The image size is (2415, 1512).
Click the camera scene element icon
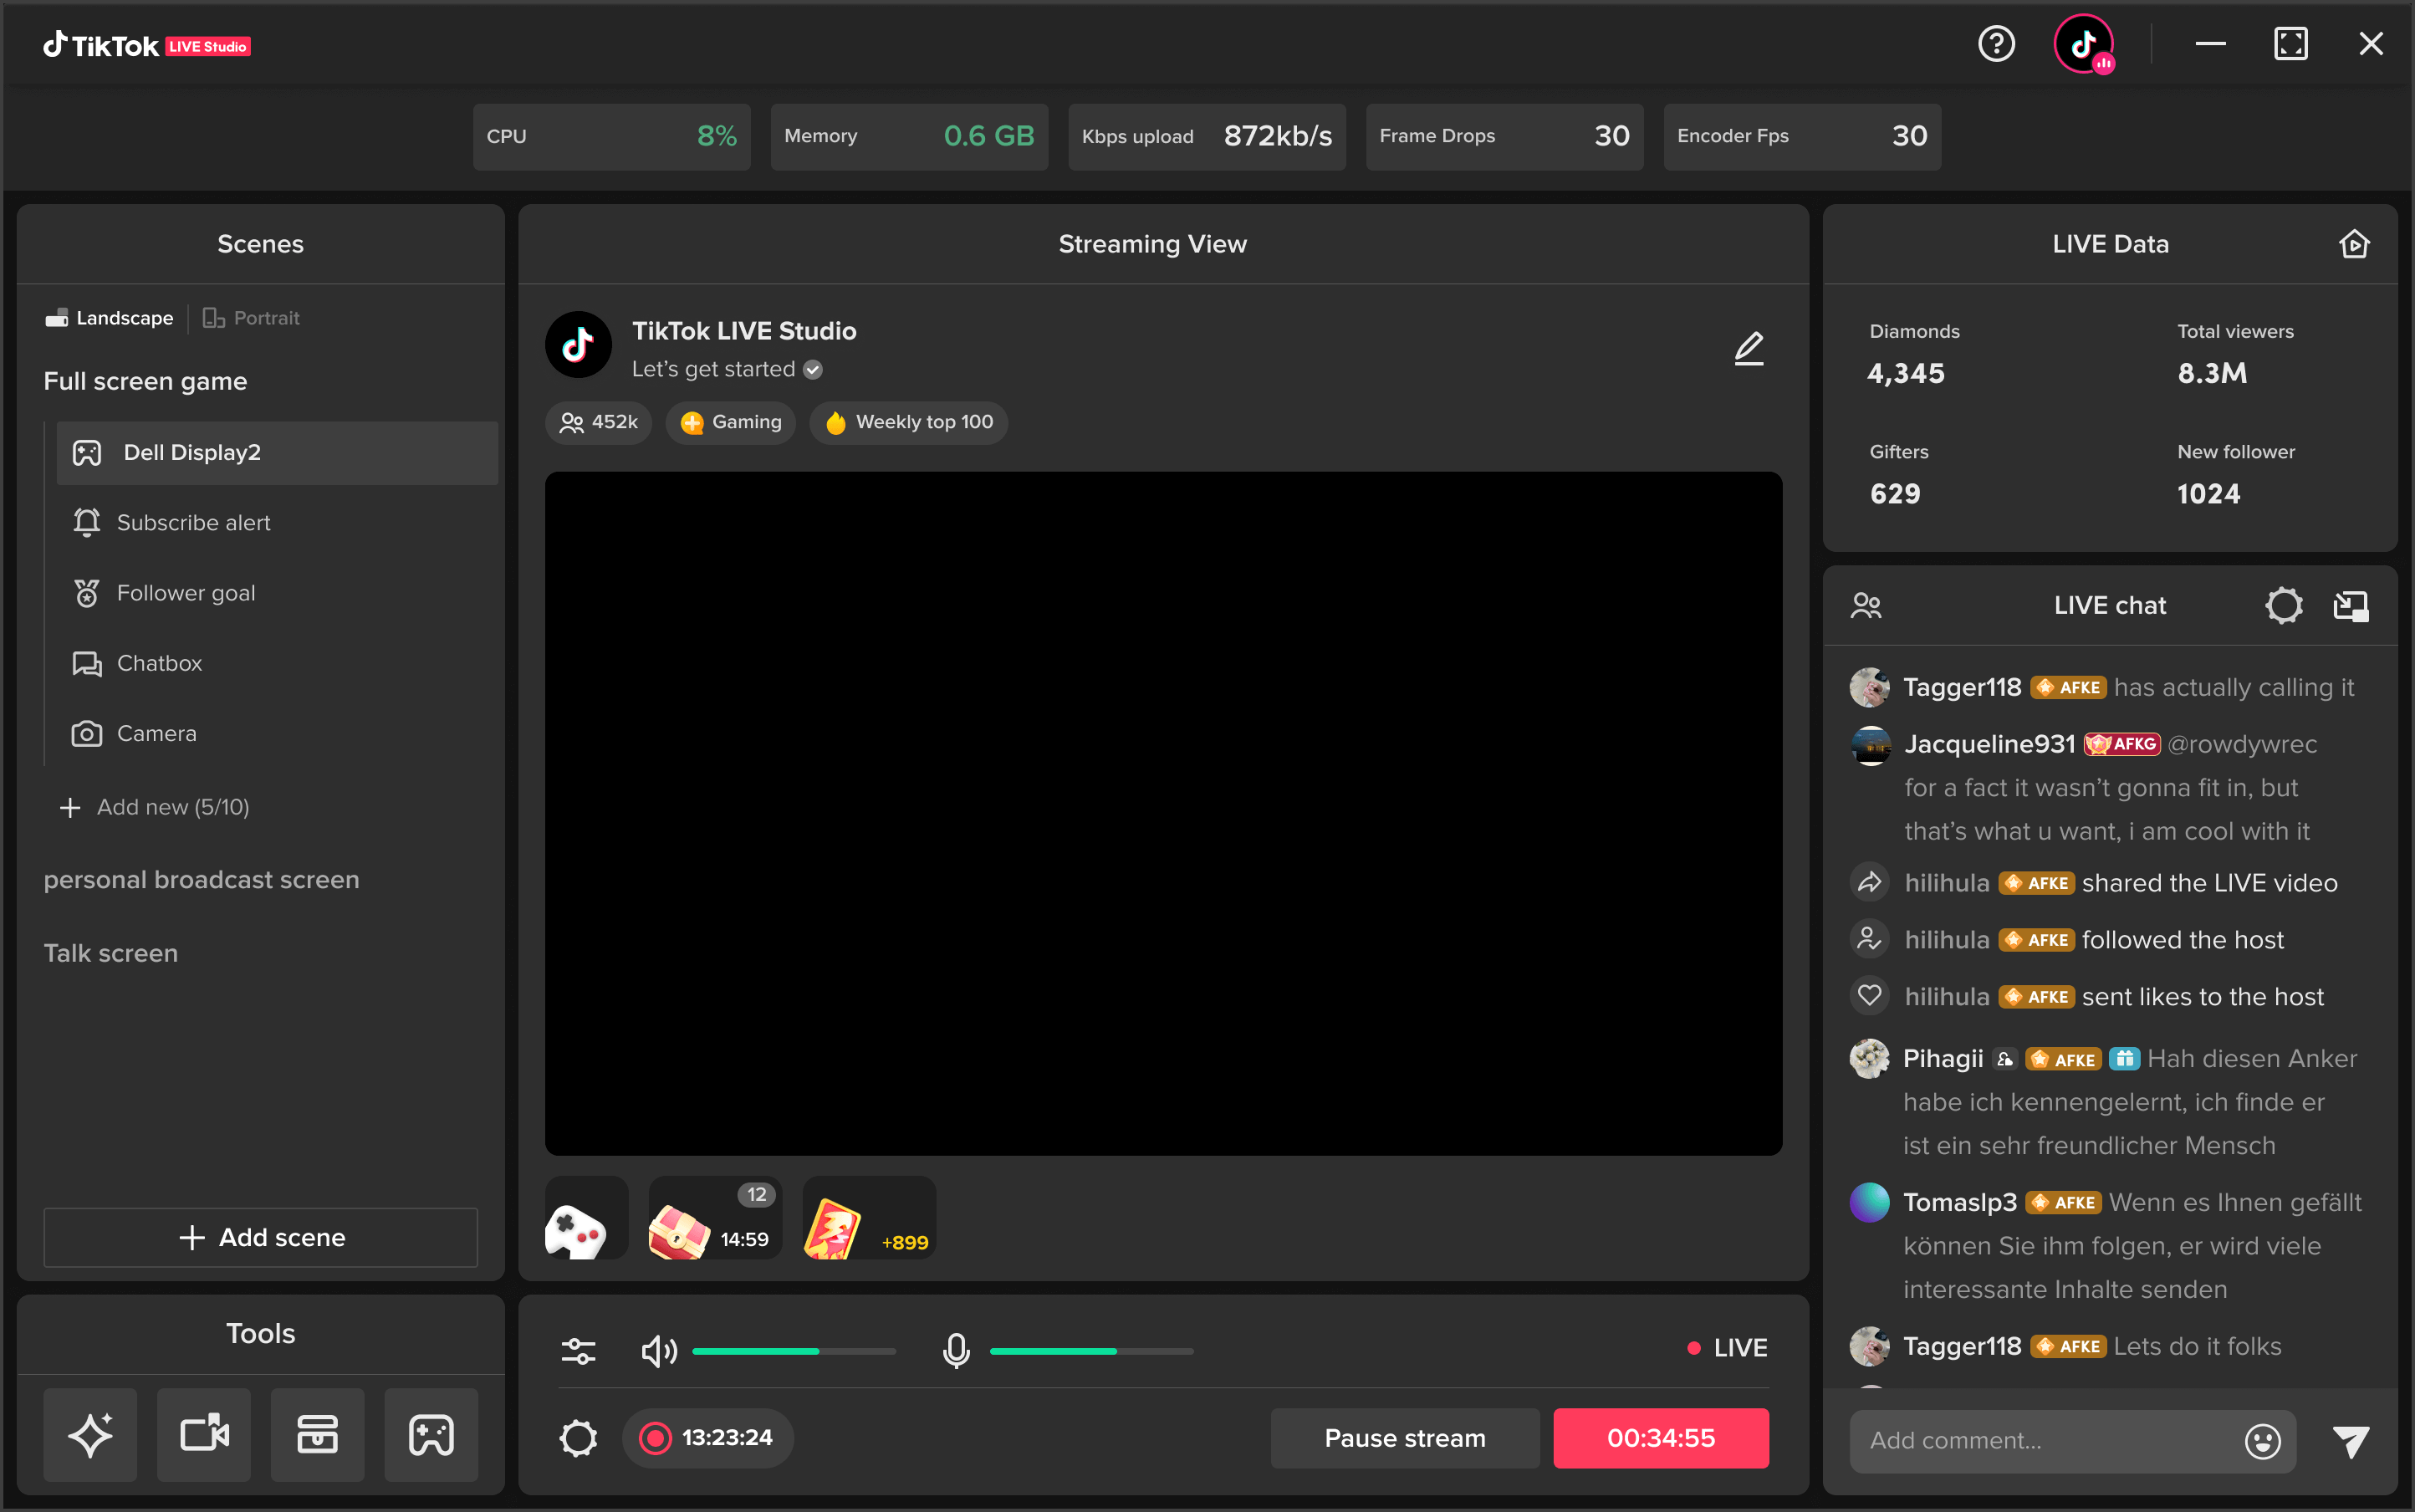87,733
